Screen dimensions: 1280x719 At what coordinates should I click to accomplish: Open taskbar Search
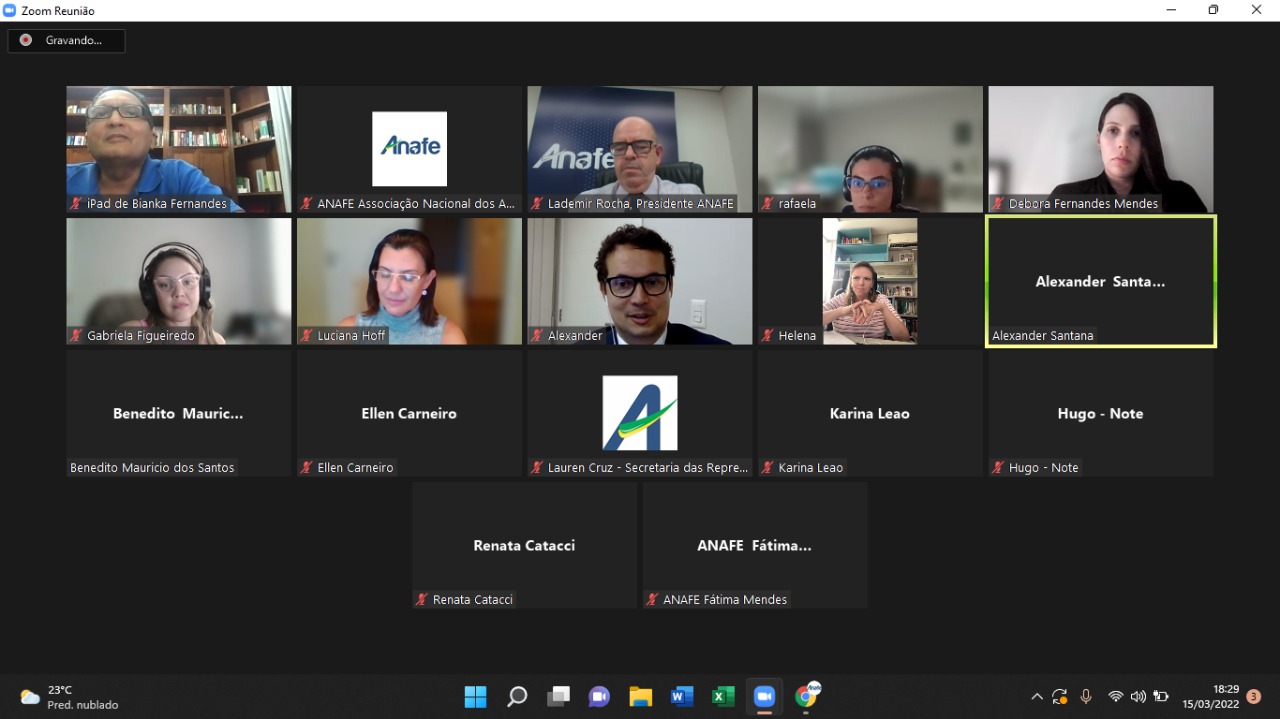click(517, 697)
